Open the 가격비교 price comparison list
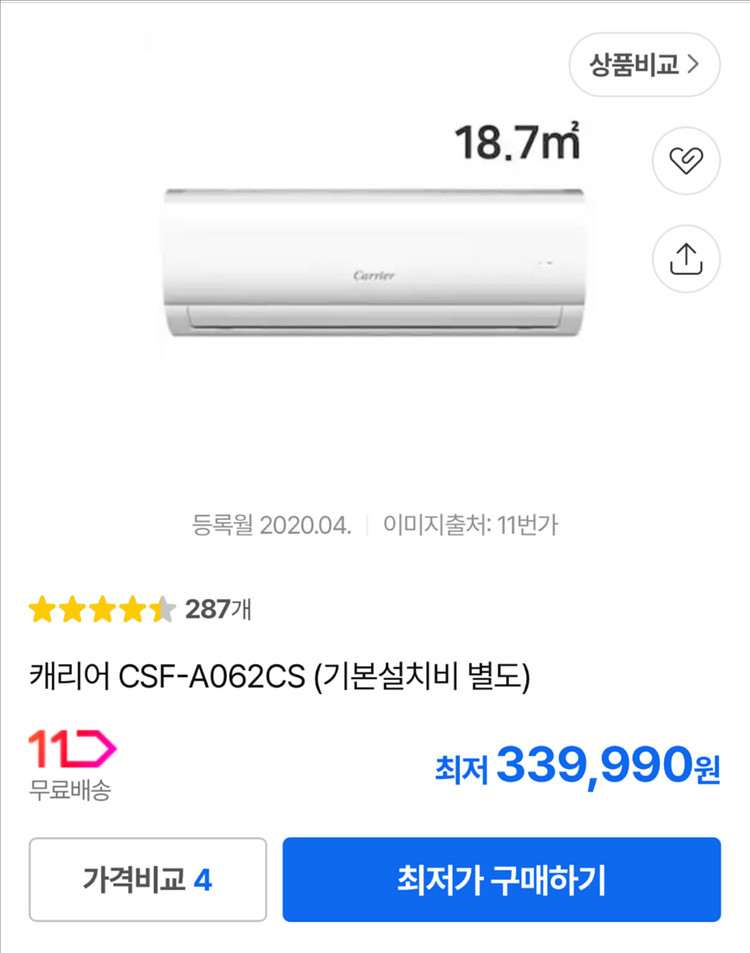This screenshot has height=953, width=750. (148, 880)
